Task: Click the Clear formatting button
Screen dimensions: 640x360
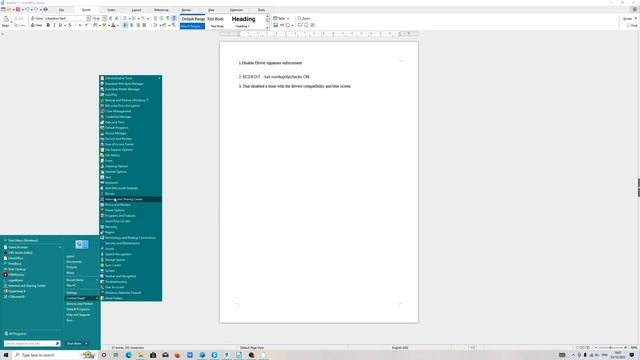Action: coord(37,25)
